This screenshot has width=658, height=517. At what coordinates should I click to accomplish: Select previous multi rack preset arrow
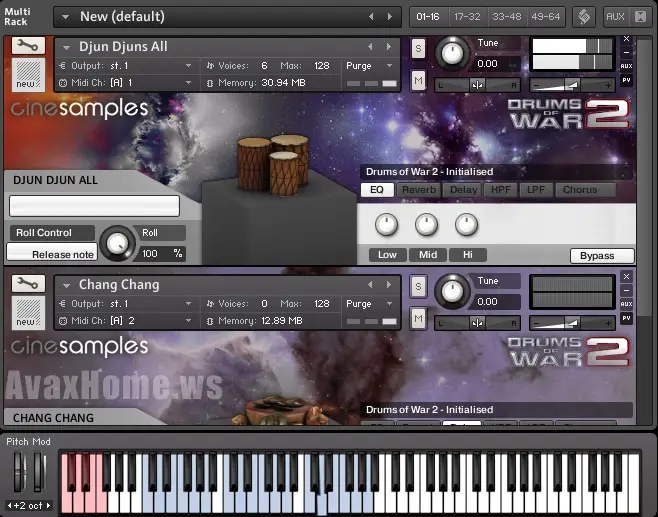click(x=371, y=16)
